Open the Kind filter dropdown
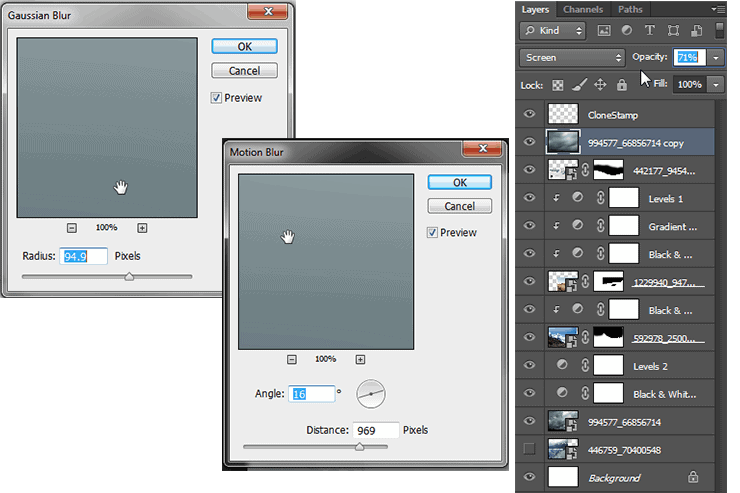 (553, 31)
